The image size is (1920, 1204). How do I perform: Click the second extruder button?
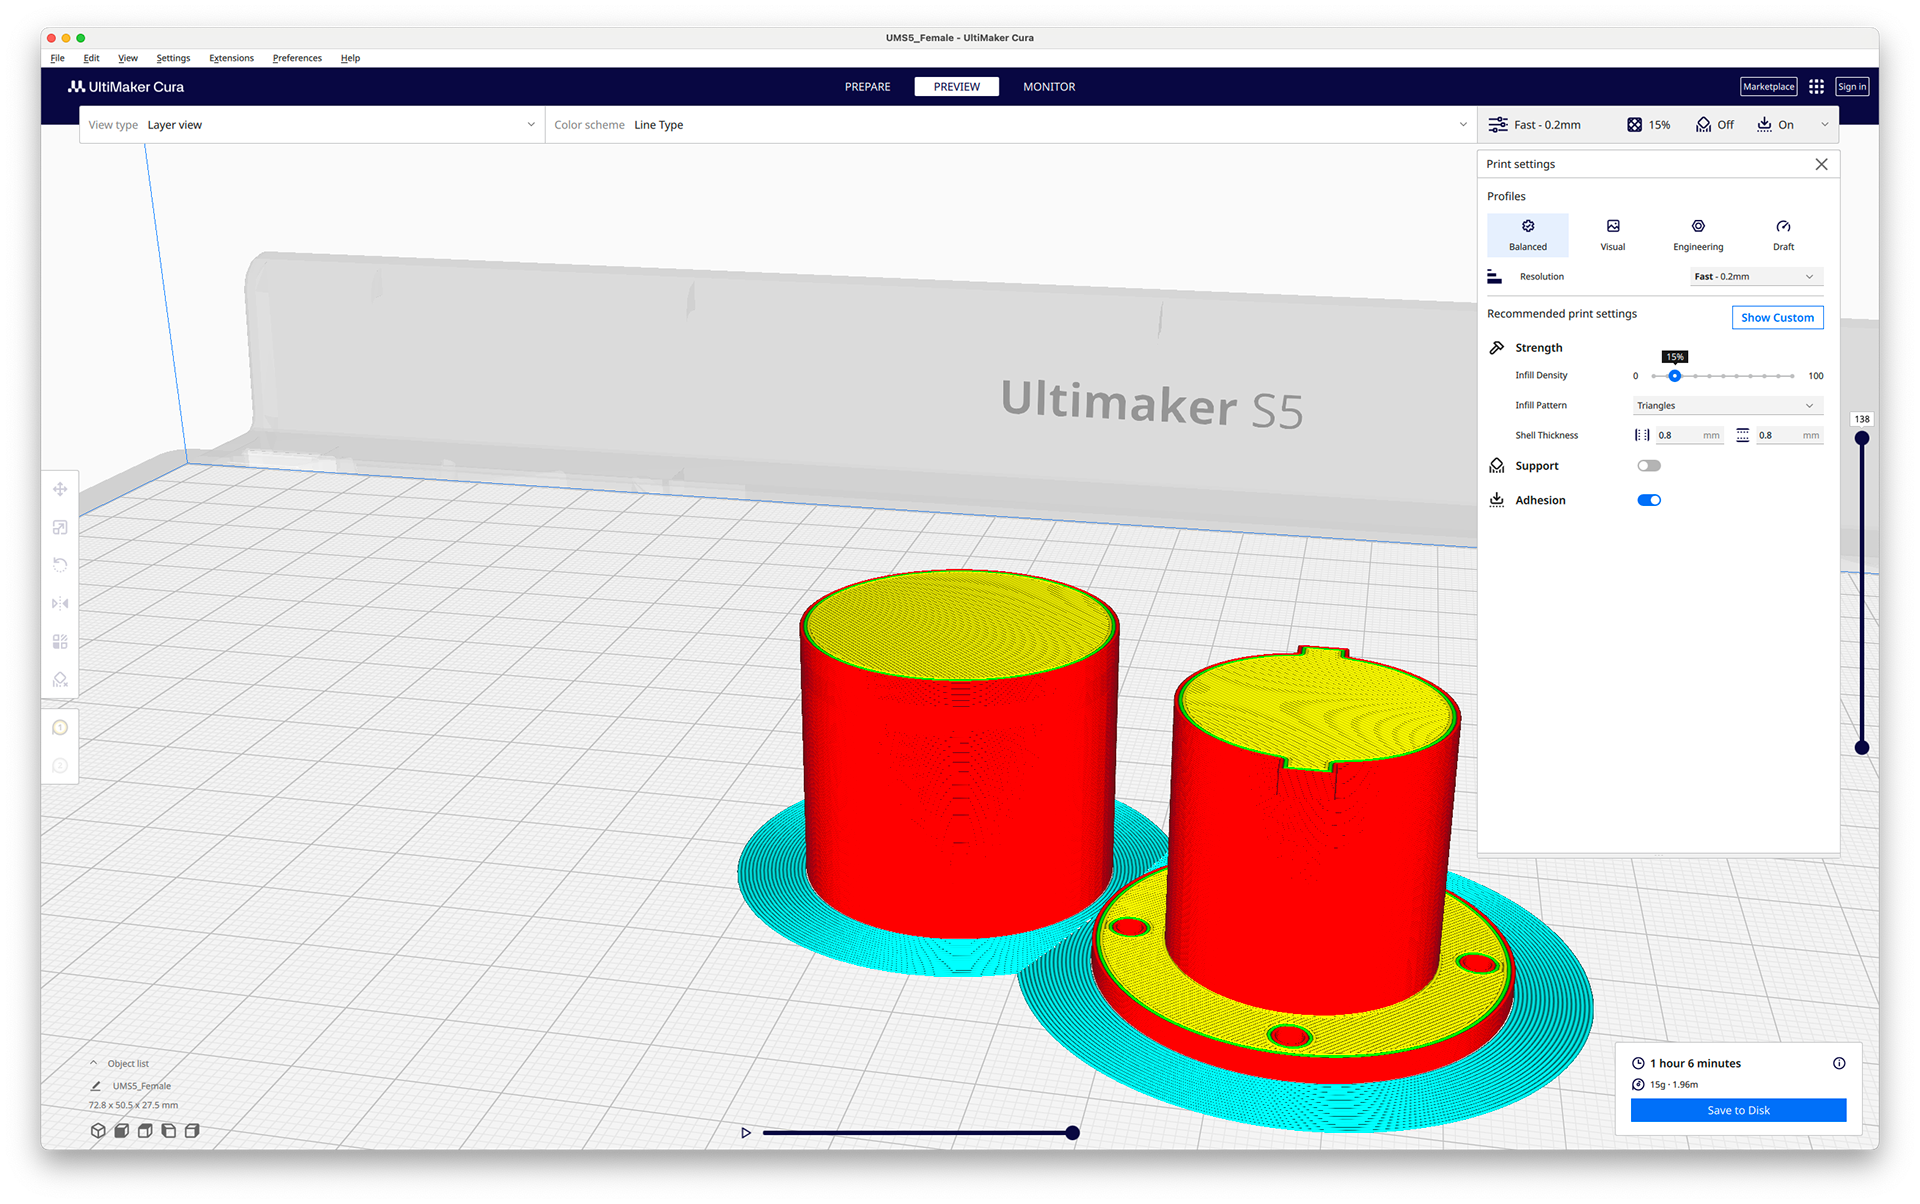tap(60, 766)
